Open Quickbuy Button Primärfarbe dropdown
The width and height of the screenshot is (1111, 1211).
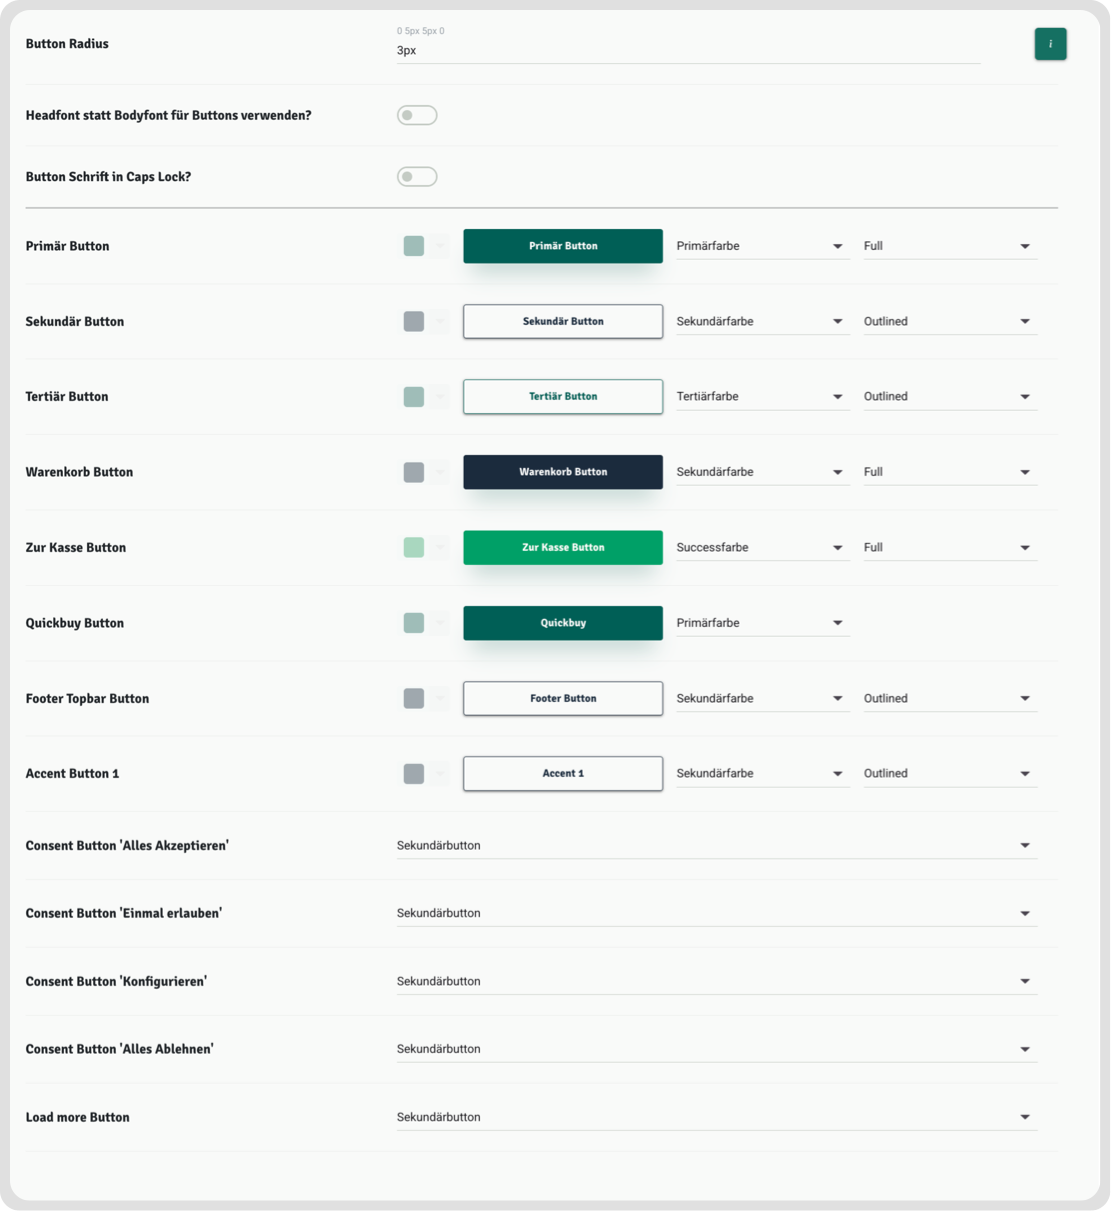(762, 623)
